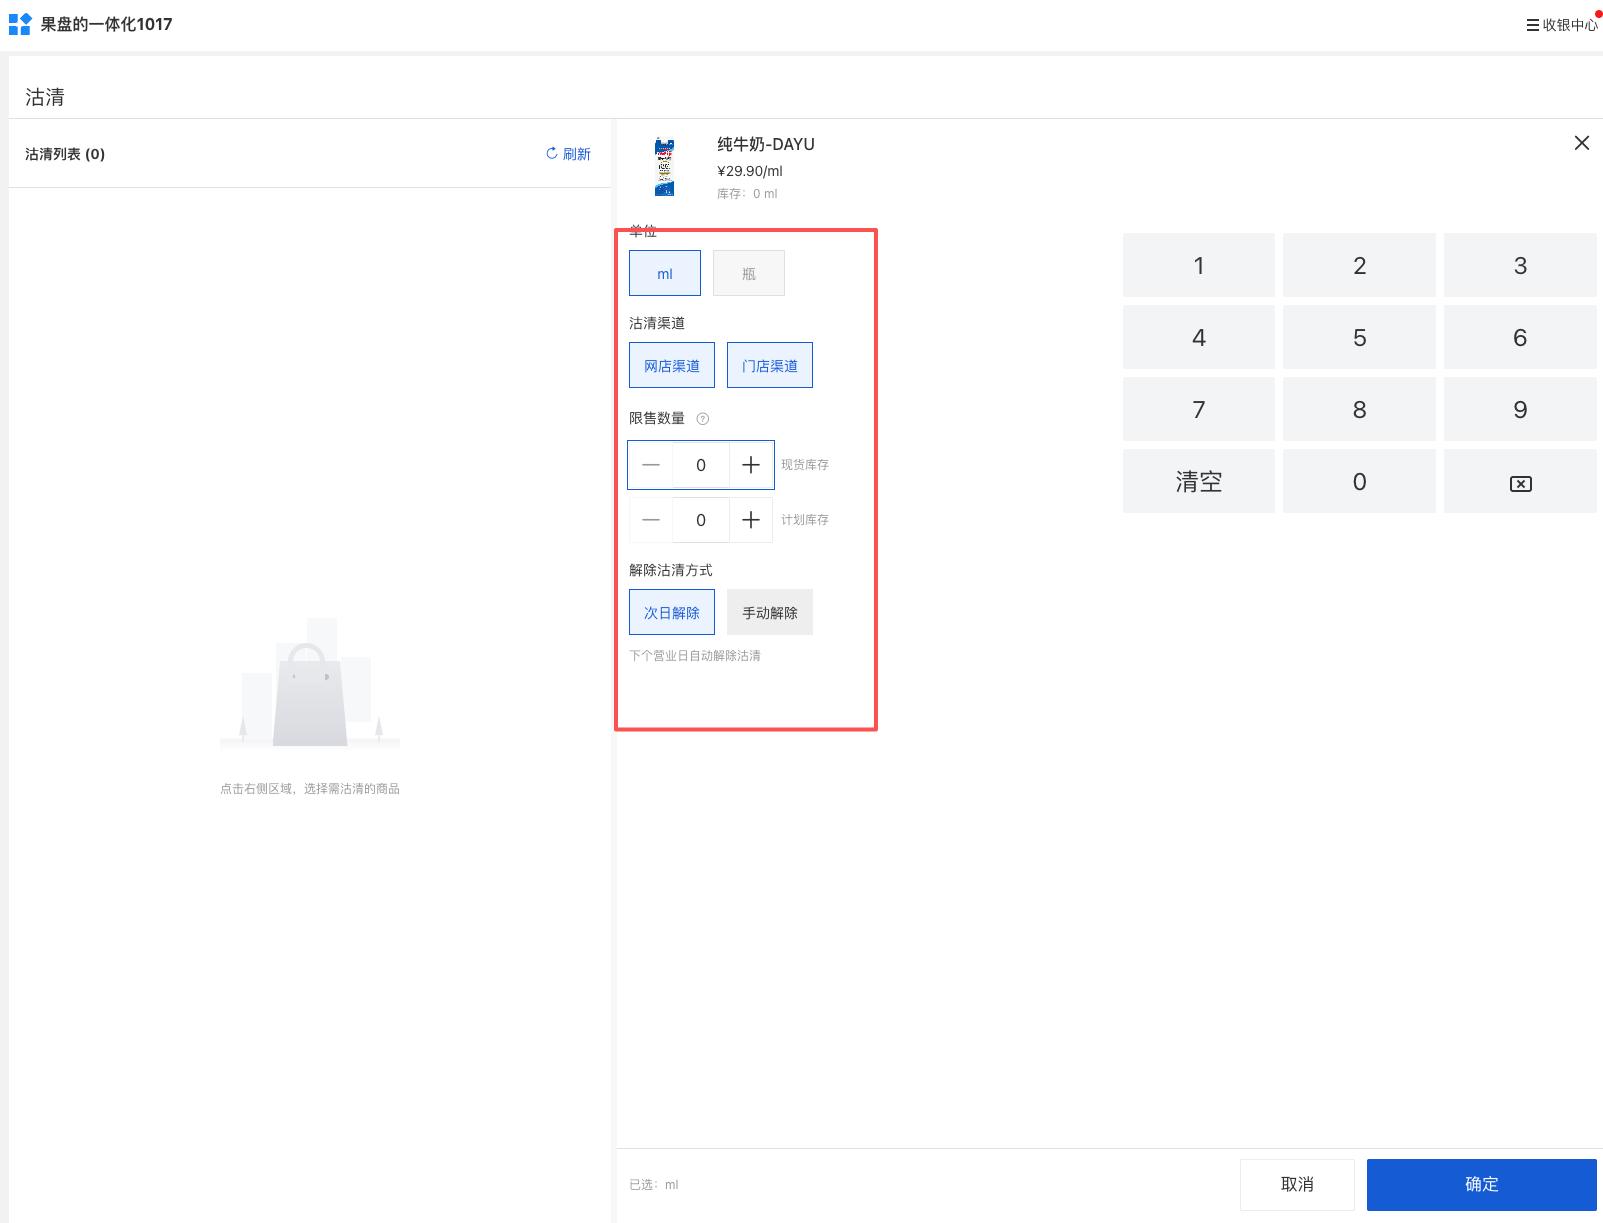Click the empty shopping bag illustration

[310, 683]
